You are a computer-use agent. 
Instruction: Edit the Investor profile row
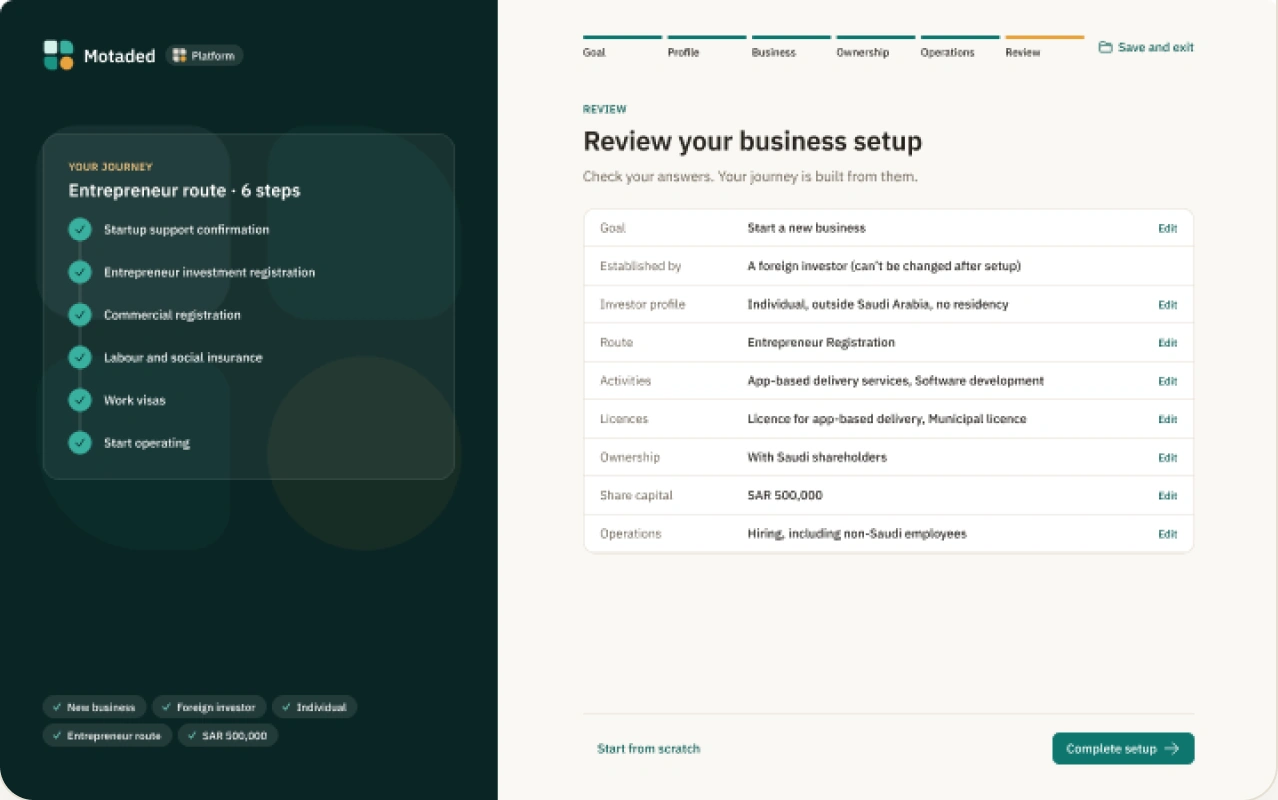pyautogui.click(x=1167, y=305)
